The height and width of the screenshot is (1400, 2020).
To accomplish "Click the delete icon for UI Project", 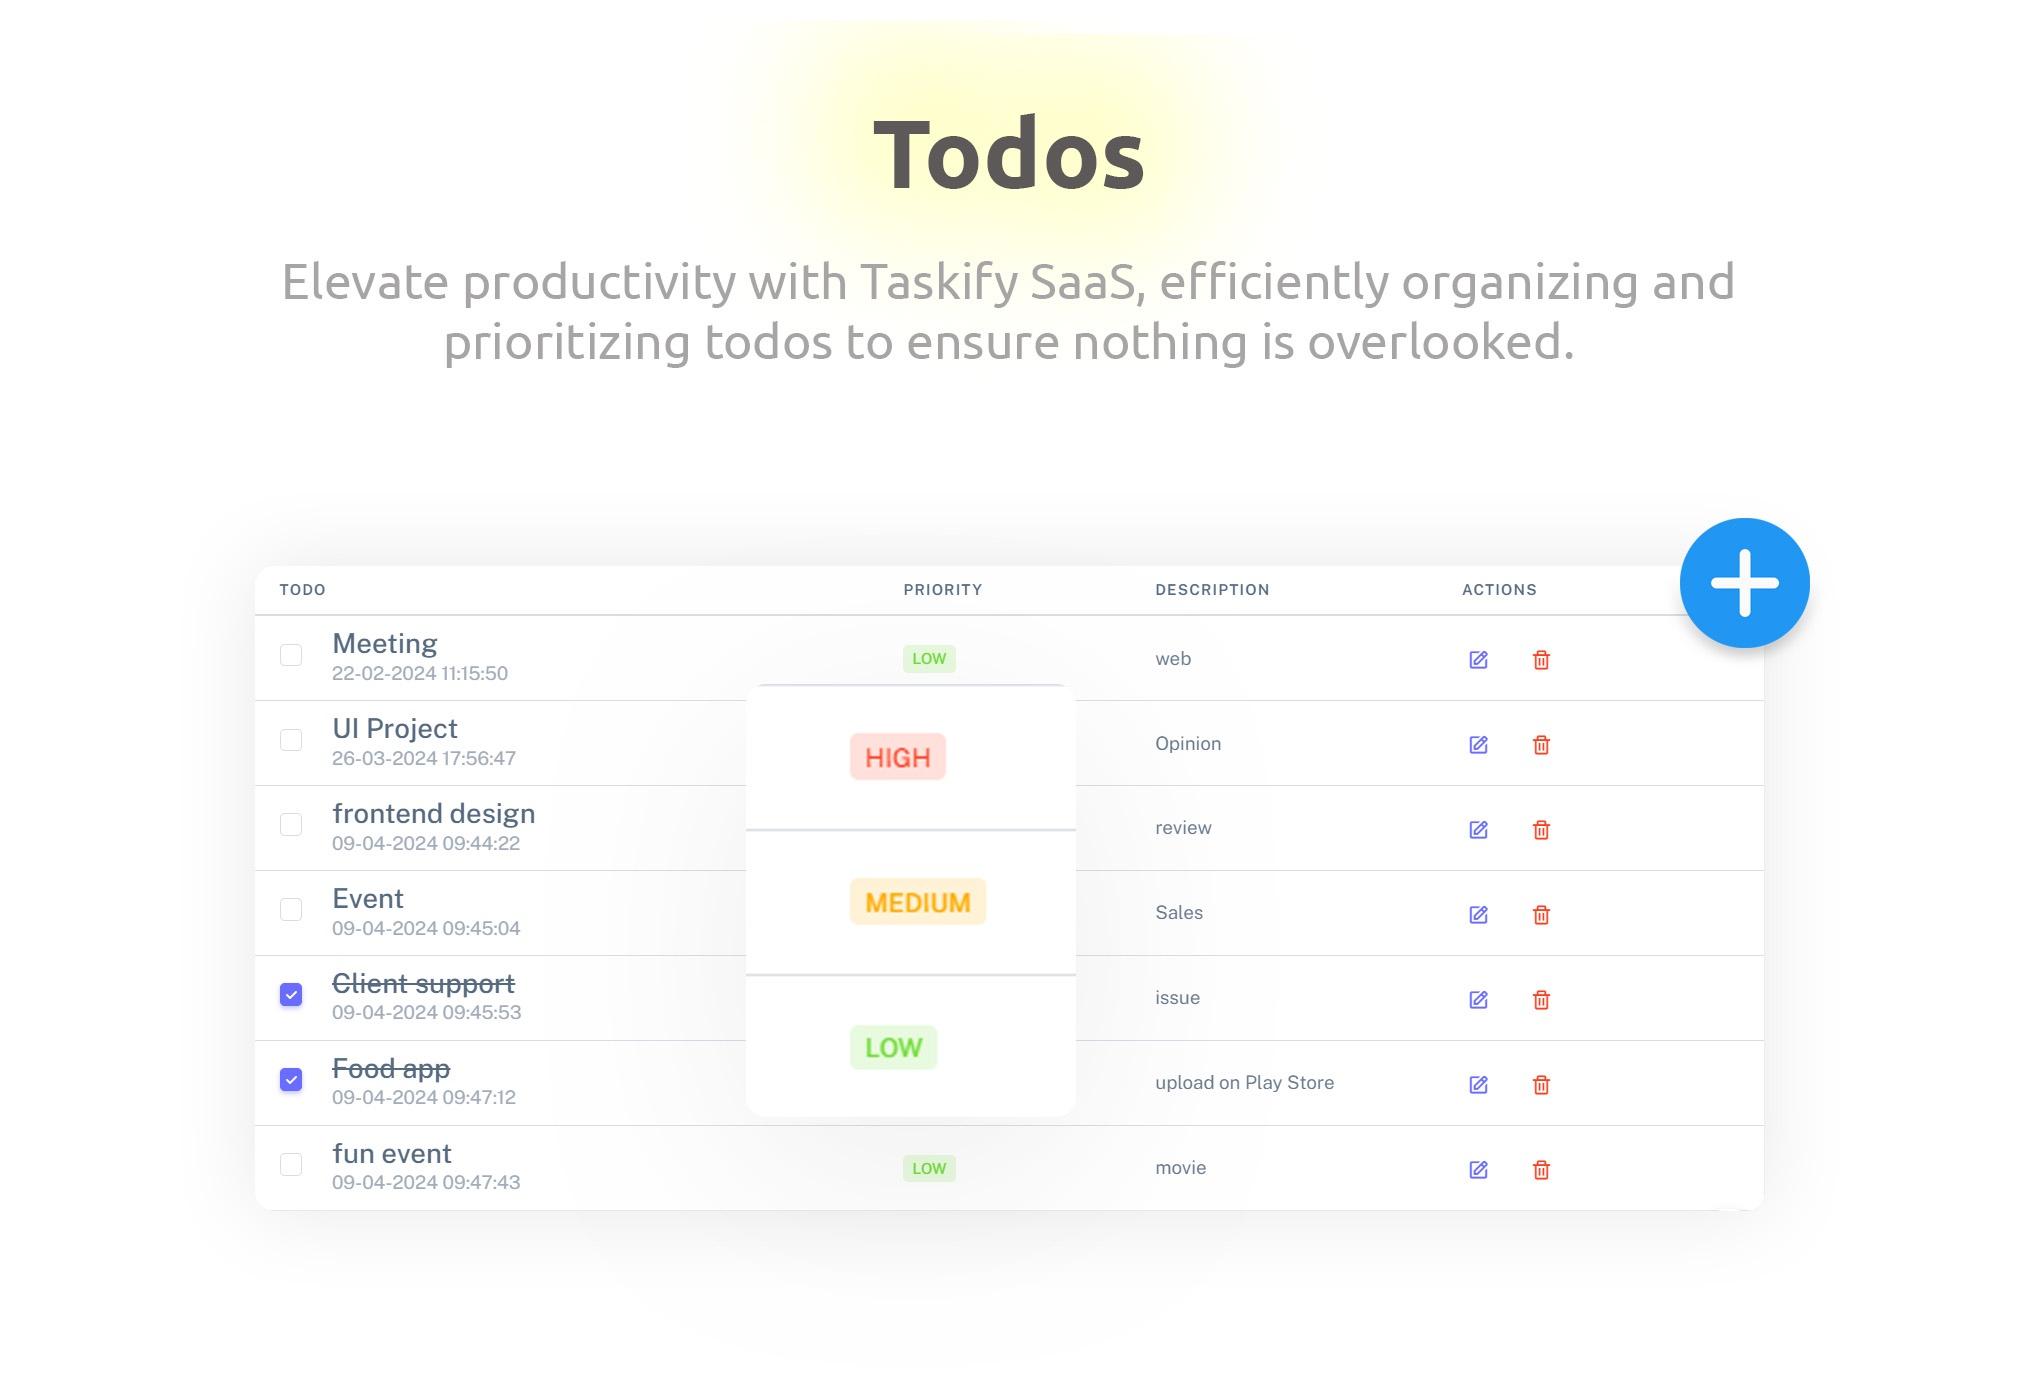I will pyautogui.click(x=1541, y=743).
